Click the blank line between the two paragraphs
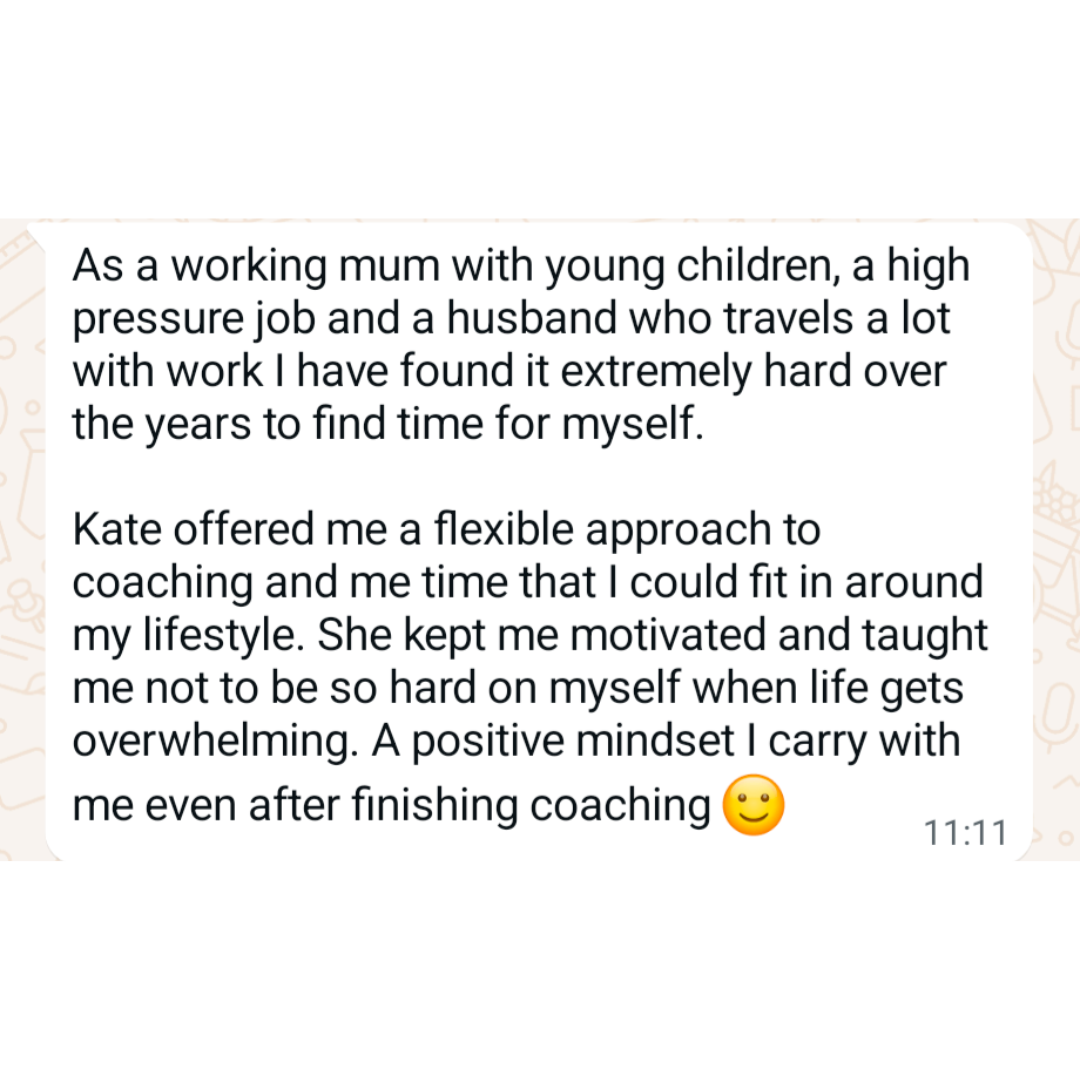Viewport: 1080px width, 1080px height. [400, 477]
